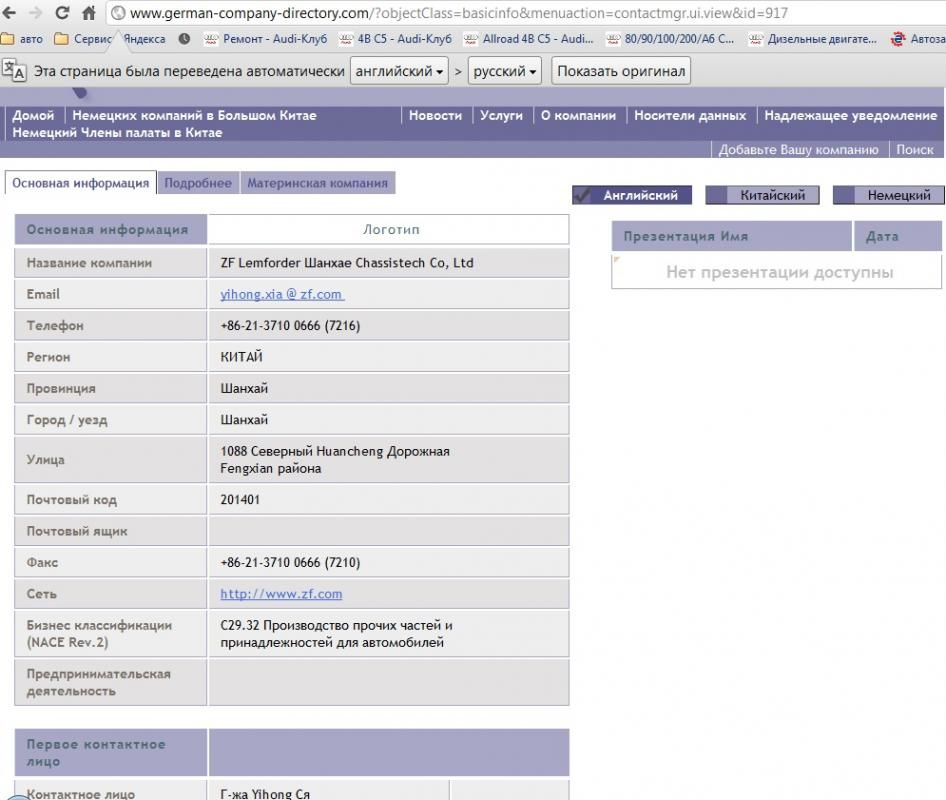Open 'Новости' menu item

pyautogui.click(x=435, y=115)
